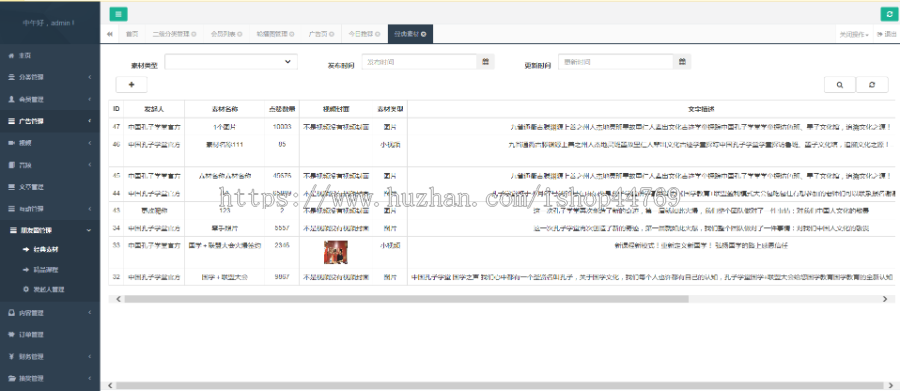Open the 关闭操作 dropdown menu

pos(854,34)
